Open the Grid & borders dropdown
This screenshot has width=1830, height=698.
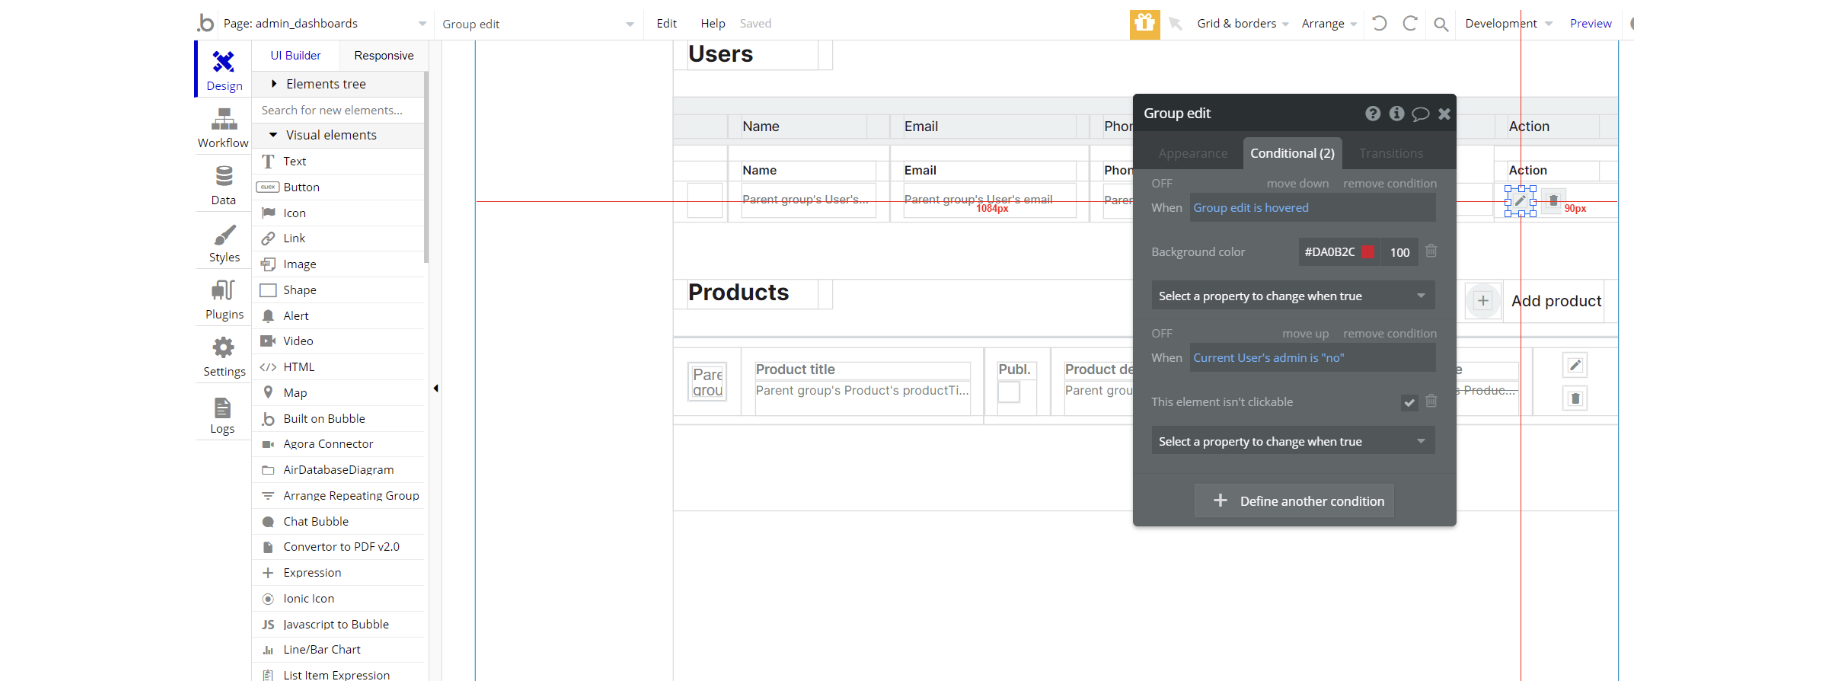point(1242,24)
